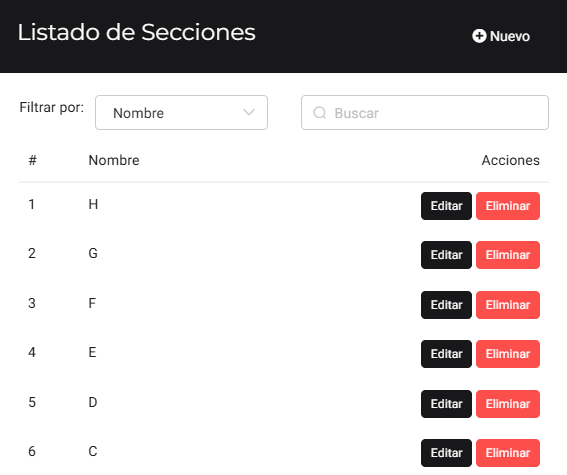The height and width of the screenshot is (475, 567).
Task: Edit section C
Action: (x=446, y=453)
